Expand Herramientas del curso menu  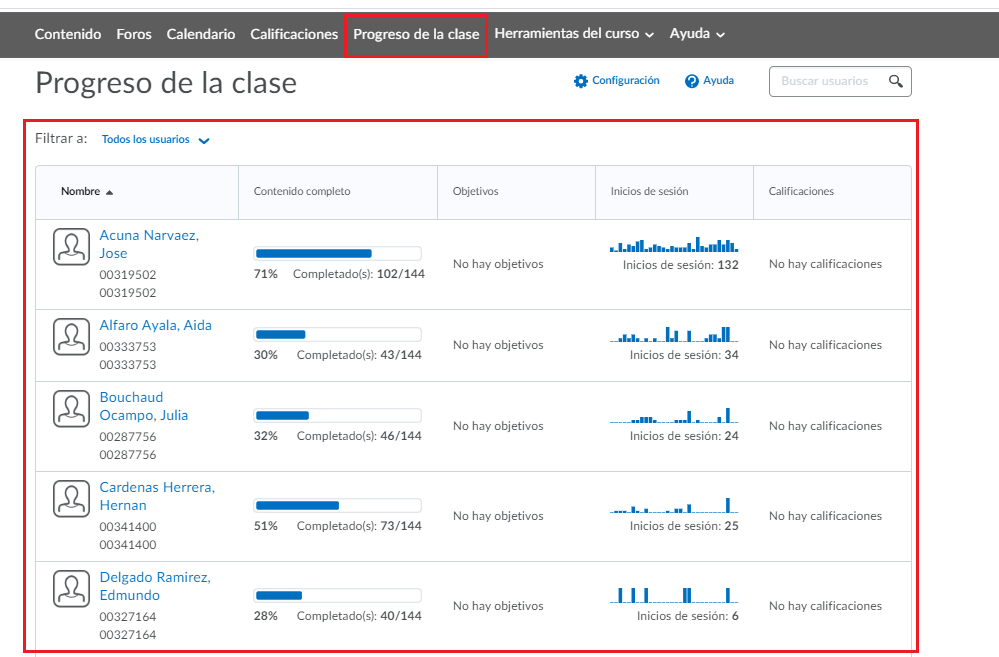tap(574, 34)
